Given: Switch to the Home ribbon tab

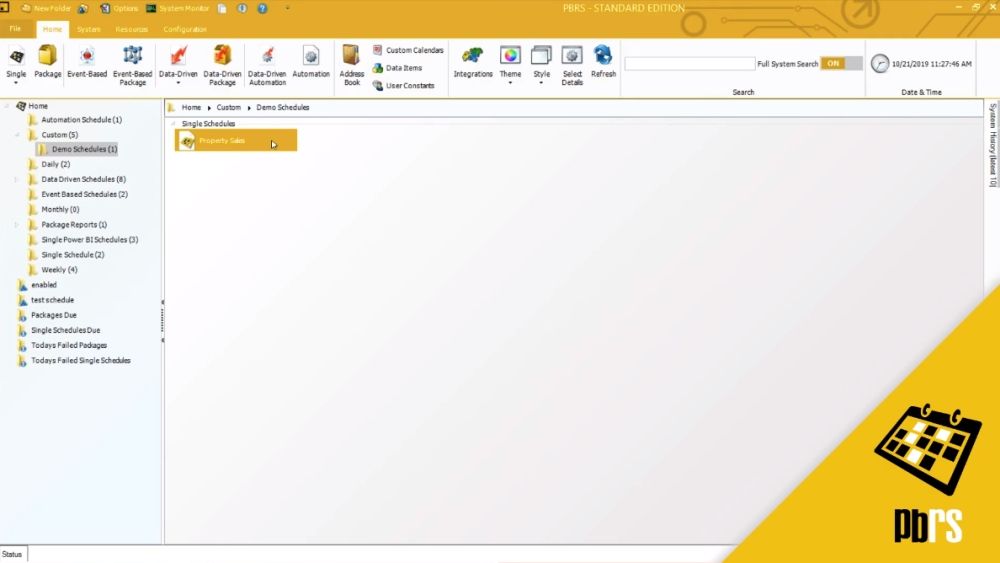Looking at the screenshot, I should pos(52,29).
